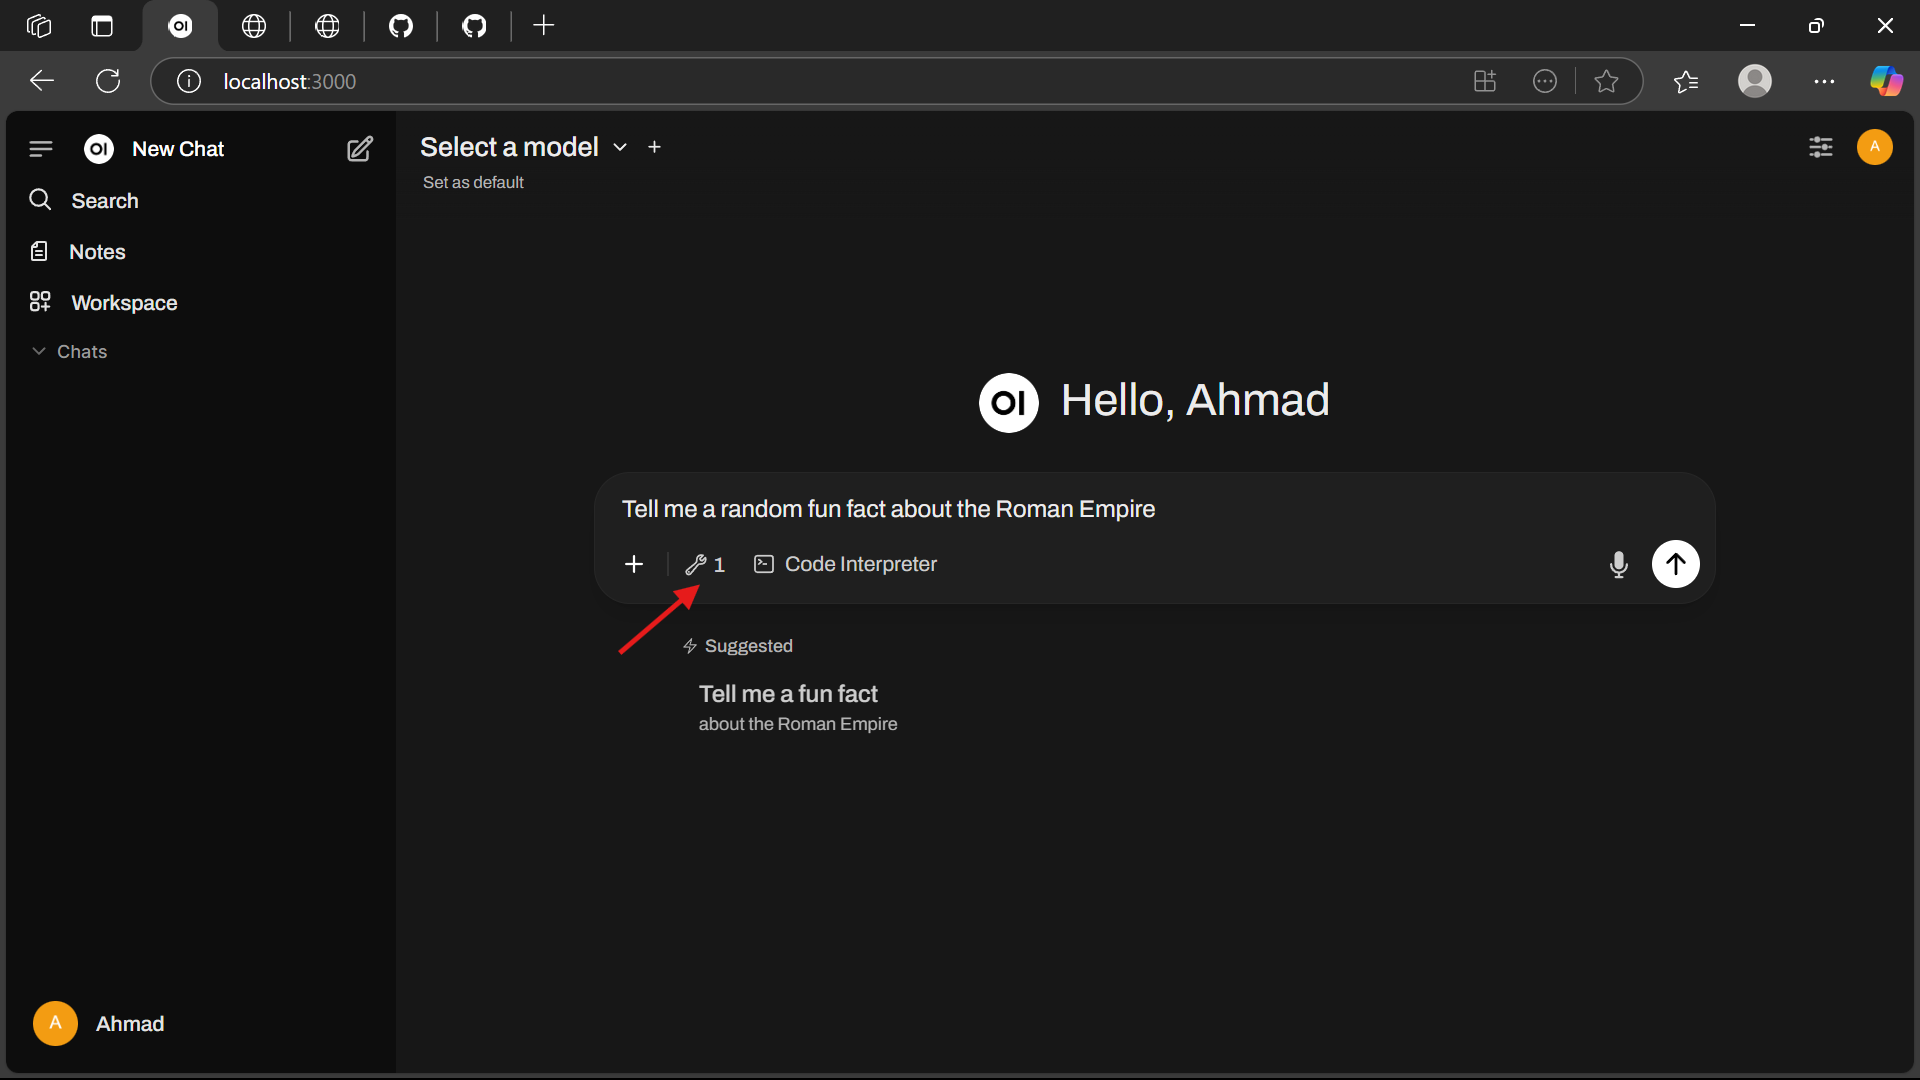Send message with the up-arrow button
The height and width of the screenshot is (1080, 1920).
coord(1675,565)
